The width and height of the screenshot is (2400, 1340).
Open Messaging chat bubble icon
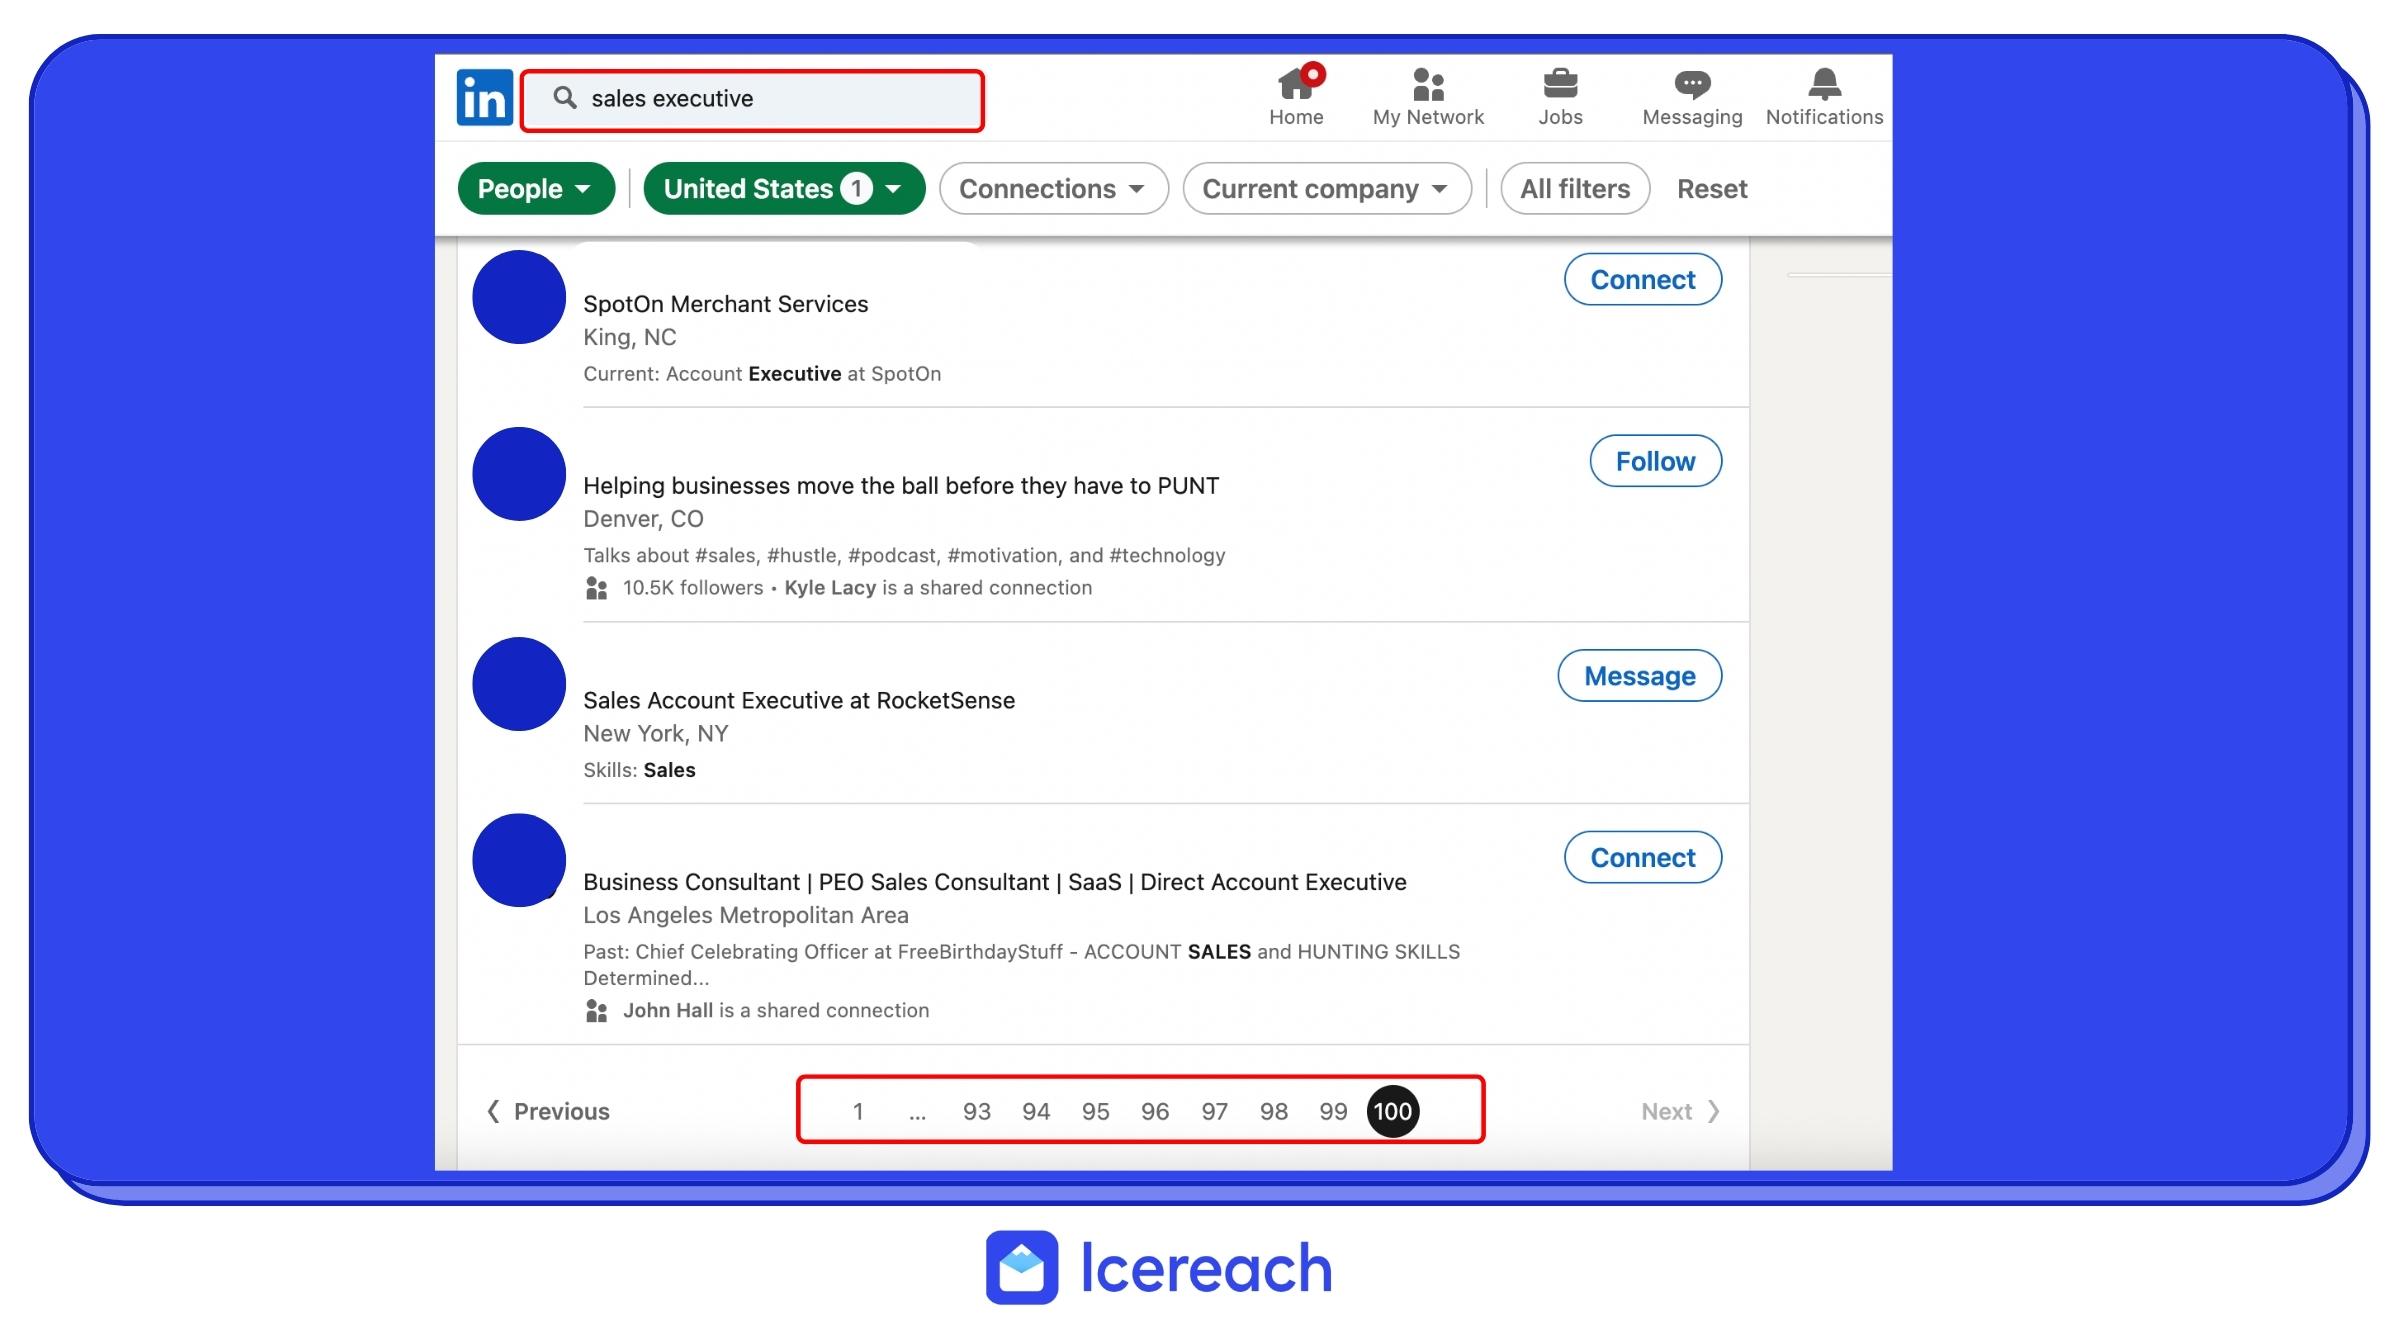pos(1692,84)
